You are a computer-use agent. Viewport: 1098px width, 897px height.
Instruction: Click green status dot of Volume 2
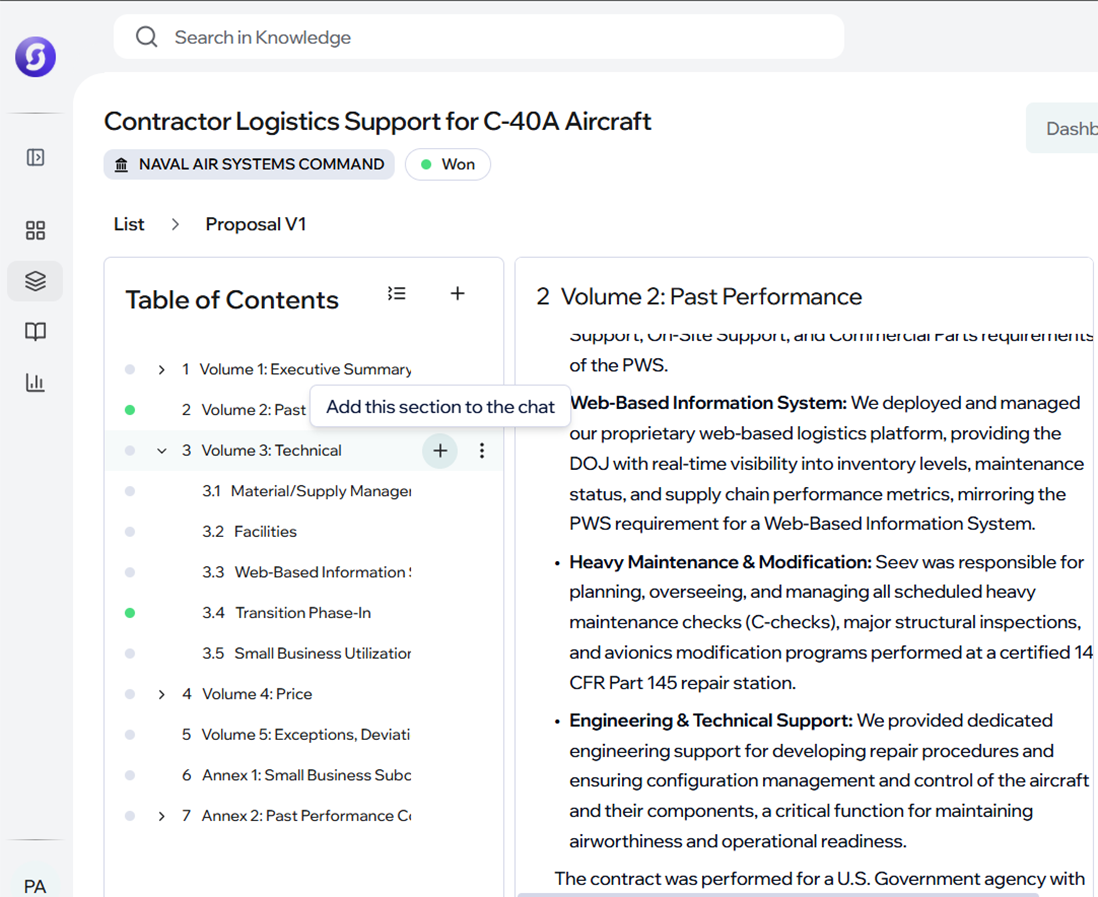[130, 410]
